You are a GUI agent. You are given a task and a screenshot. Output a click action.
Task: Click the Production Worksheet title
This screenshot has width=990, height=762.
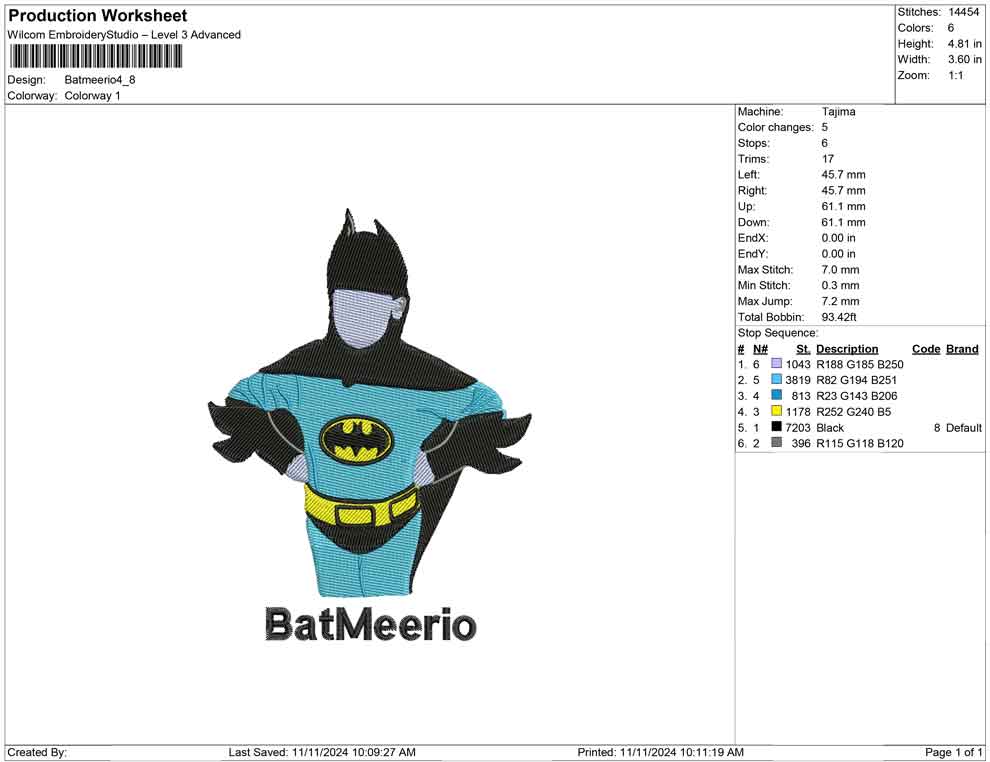click(x=98, y=16)
